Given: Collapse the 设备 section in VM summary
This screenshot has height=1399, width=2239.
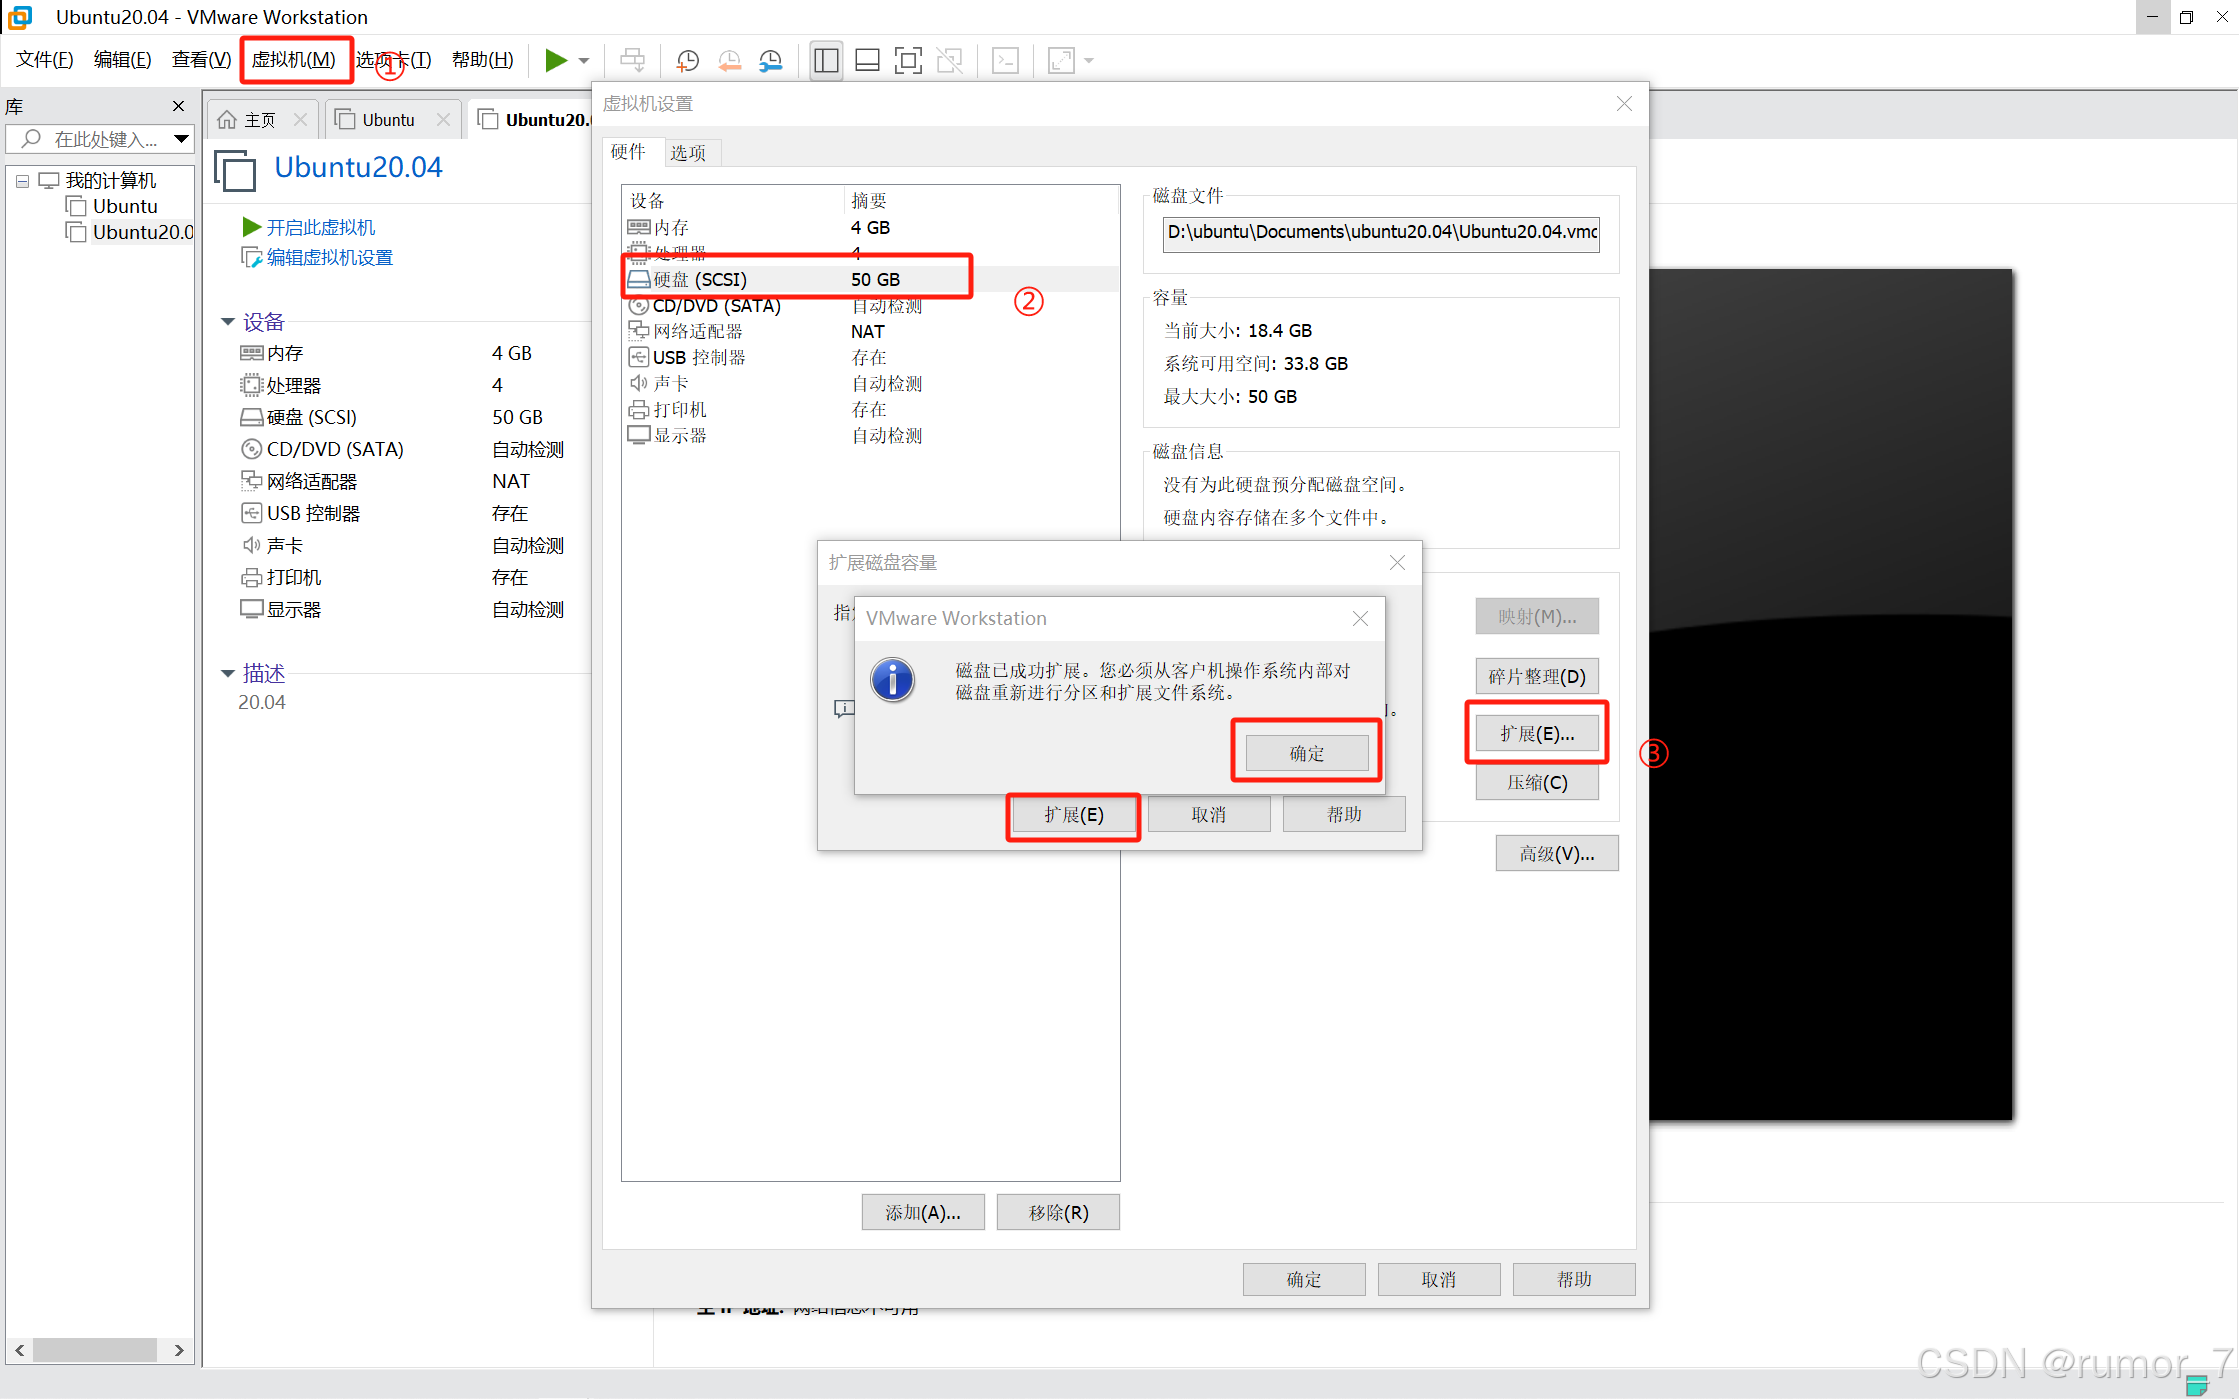Looking at the screenshot, I should (x=228, y=322).
